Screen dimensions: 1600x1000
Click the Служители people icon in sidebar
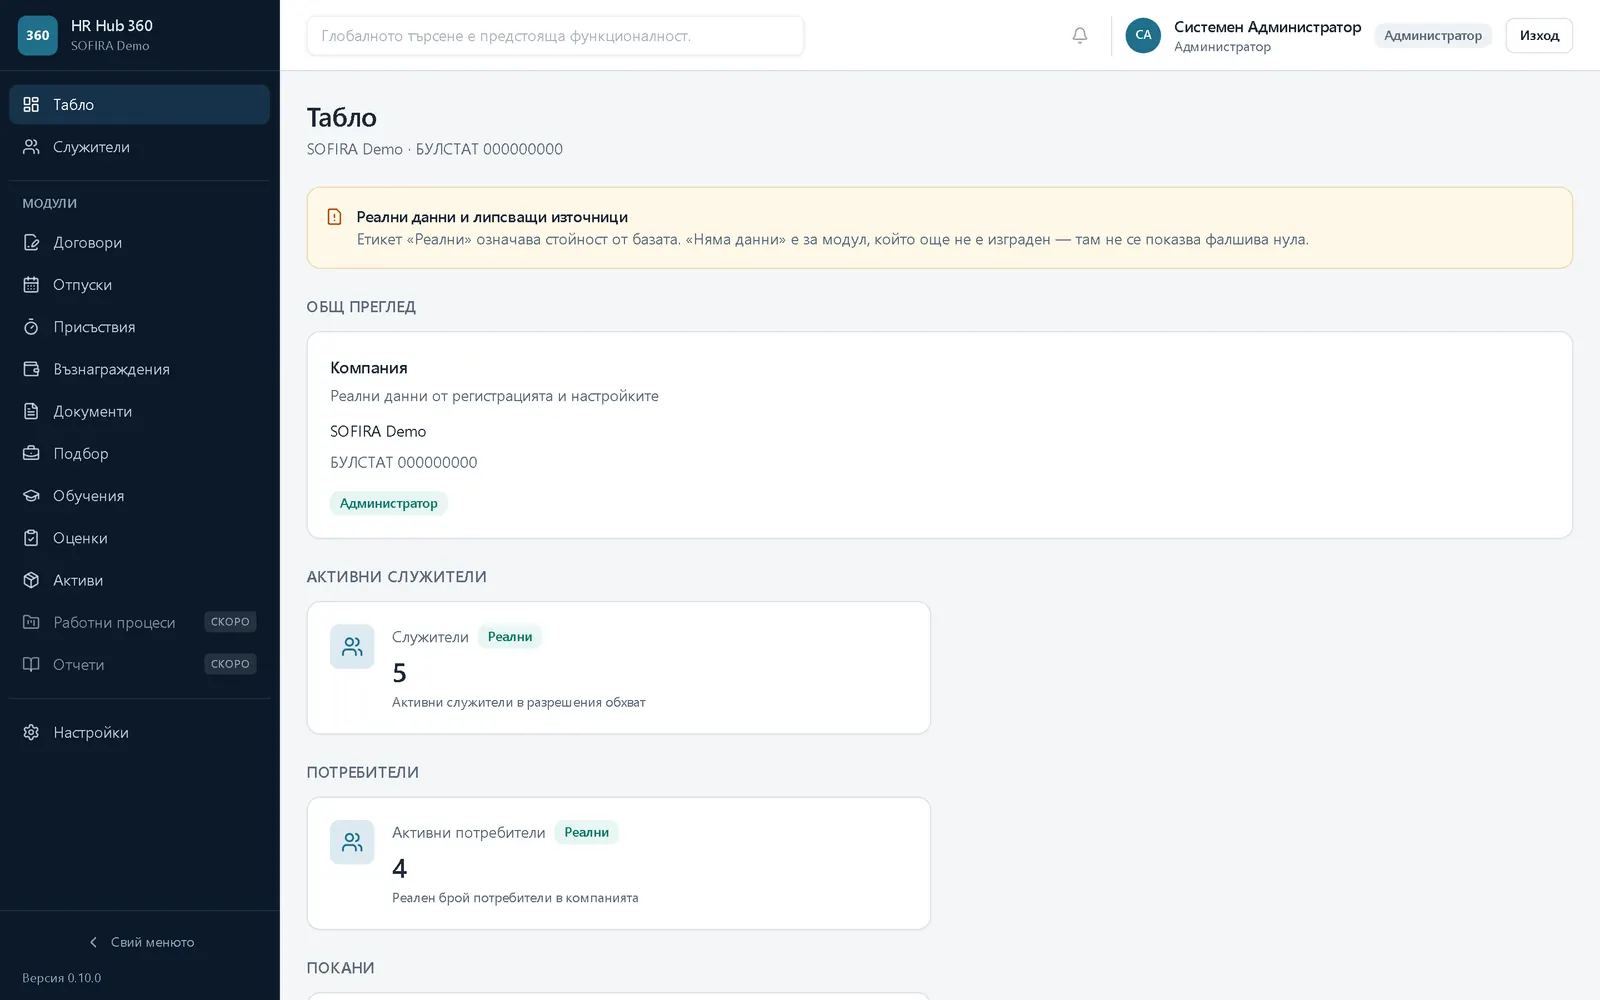pyautogui.click(x=31, y=147)
